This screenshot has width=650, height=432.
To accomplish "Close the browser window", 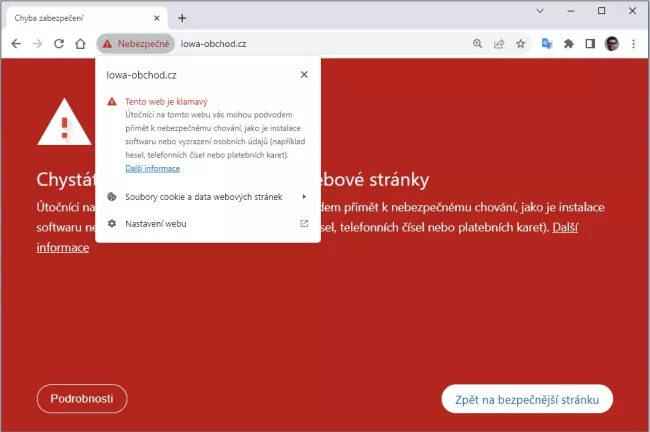I will [632, 11].
